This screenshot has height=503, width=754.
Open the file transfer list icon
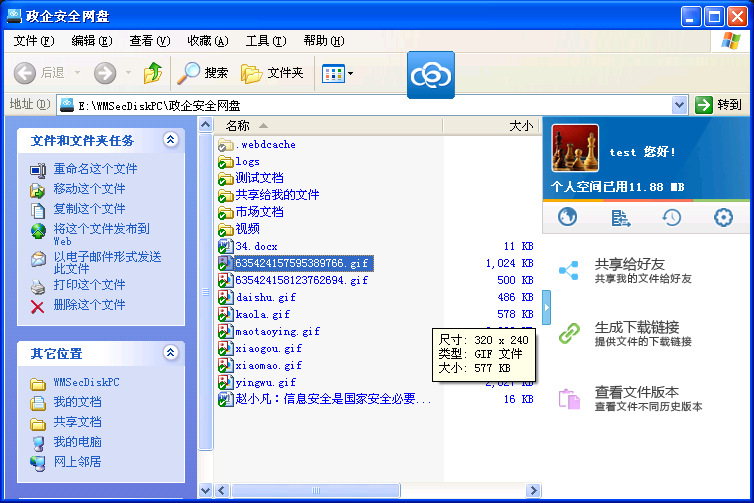620,218
